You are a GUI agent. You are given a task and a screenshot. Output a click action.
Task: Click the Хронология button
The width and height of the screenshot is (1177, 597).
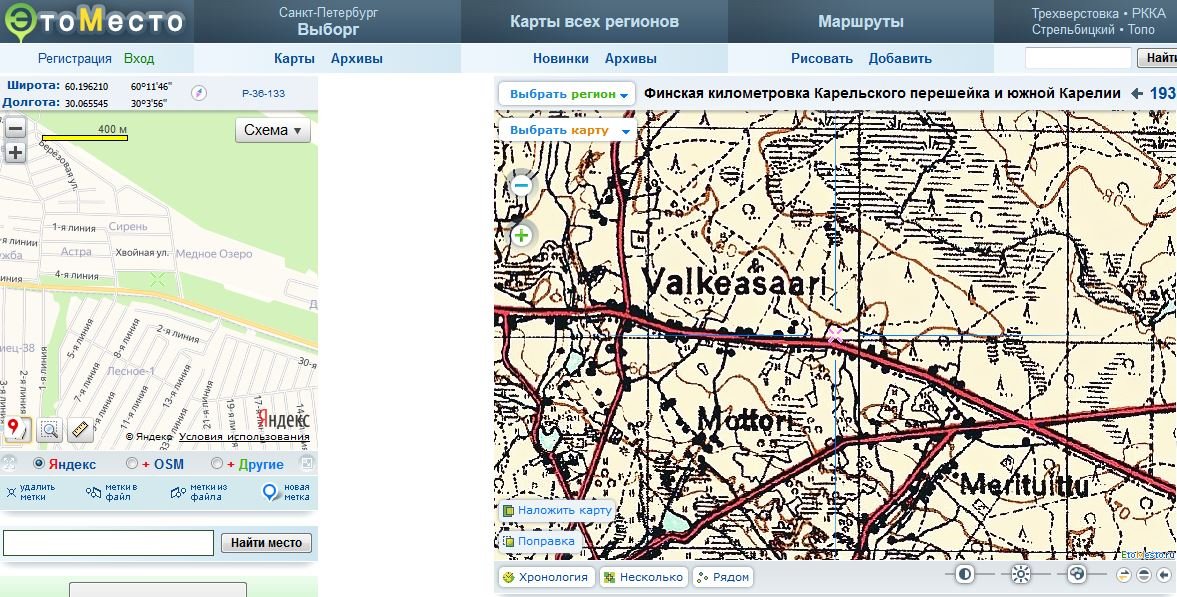pyautogui.click(x=546, y=577)
